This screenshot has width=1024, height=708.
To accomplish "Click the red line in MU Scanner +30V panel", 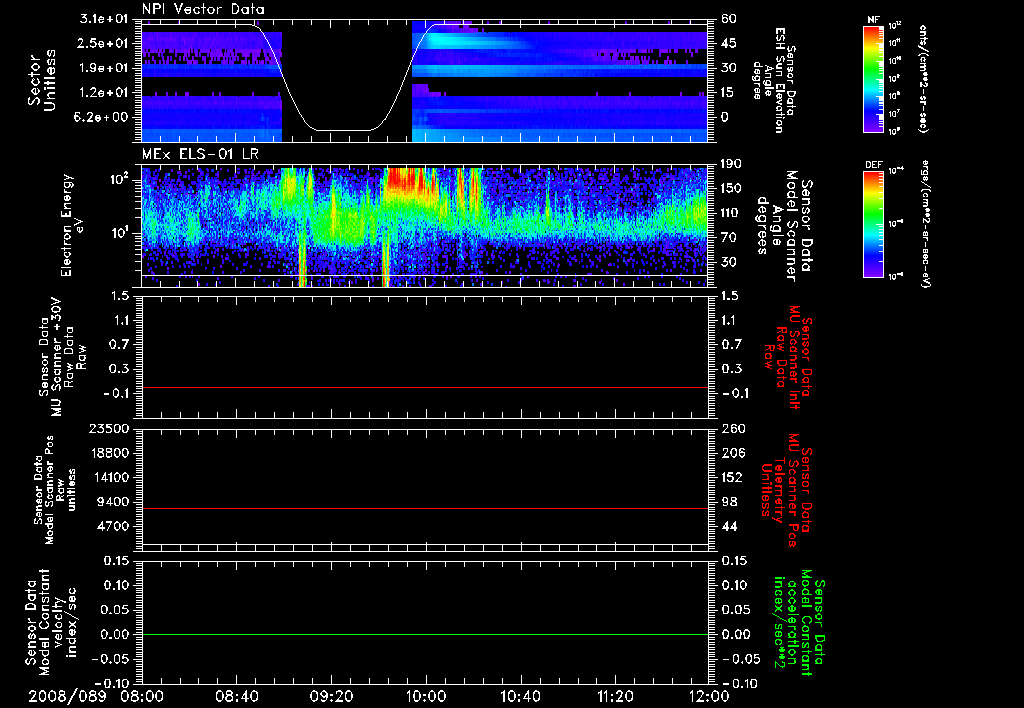I will pos(425,387).
